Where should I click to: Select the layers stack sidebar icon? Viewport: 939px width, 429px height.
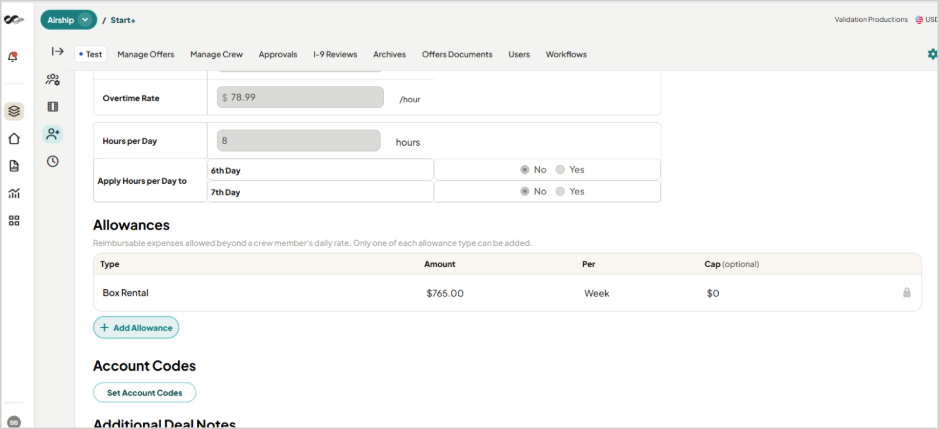(x=14, y=111)
